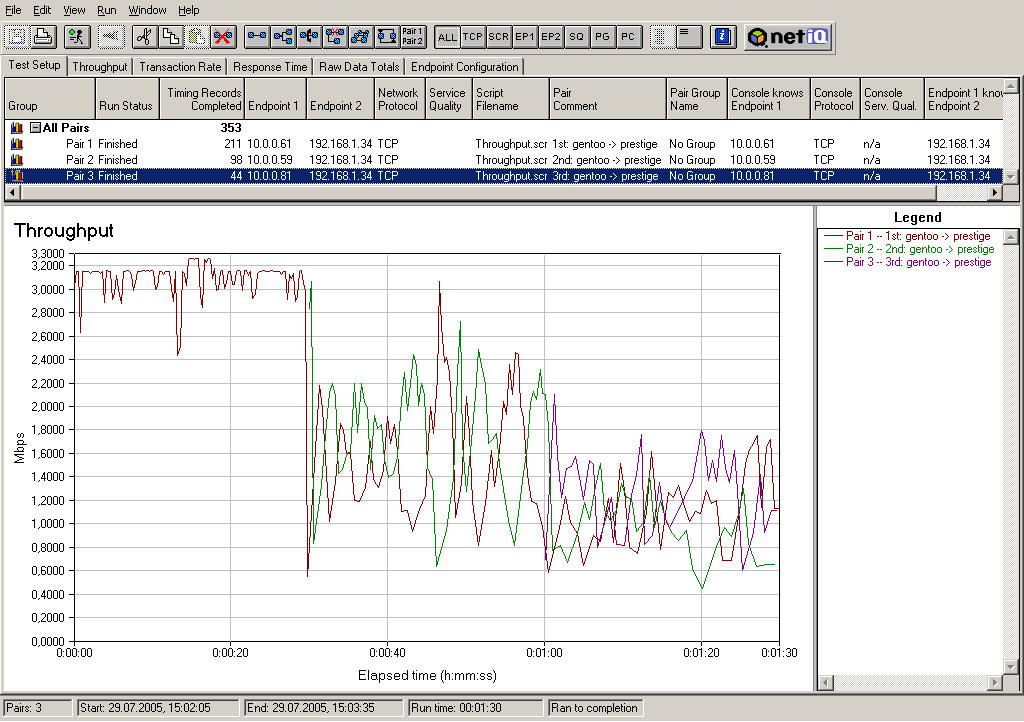The width and height of the screenshot is (1024, 722).
Task: Toggle the EP1 grouping button
Action: click(525, 37)
